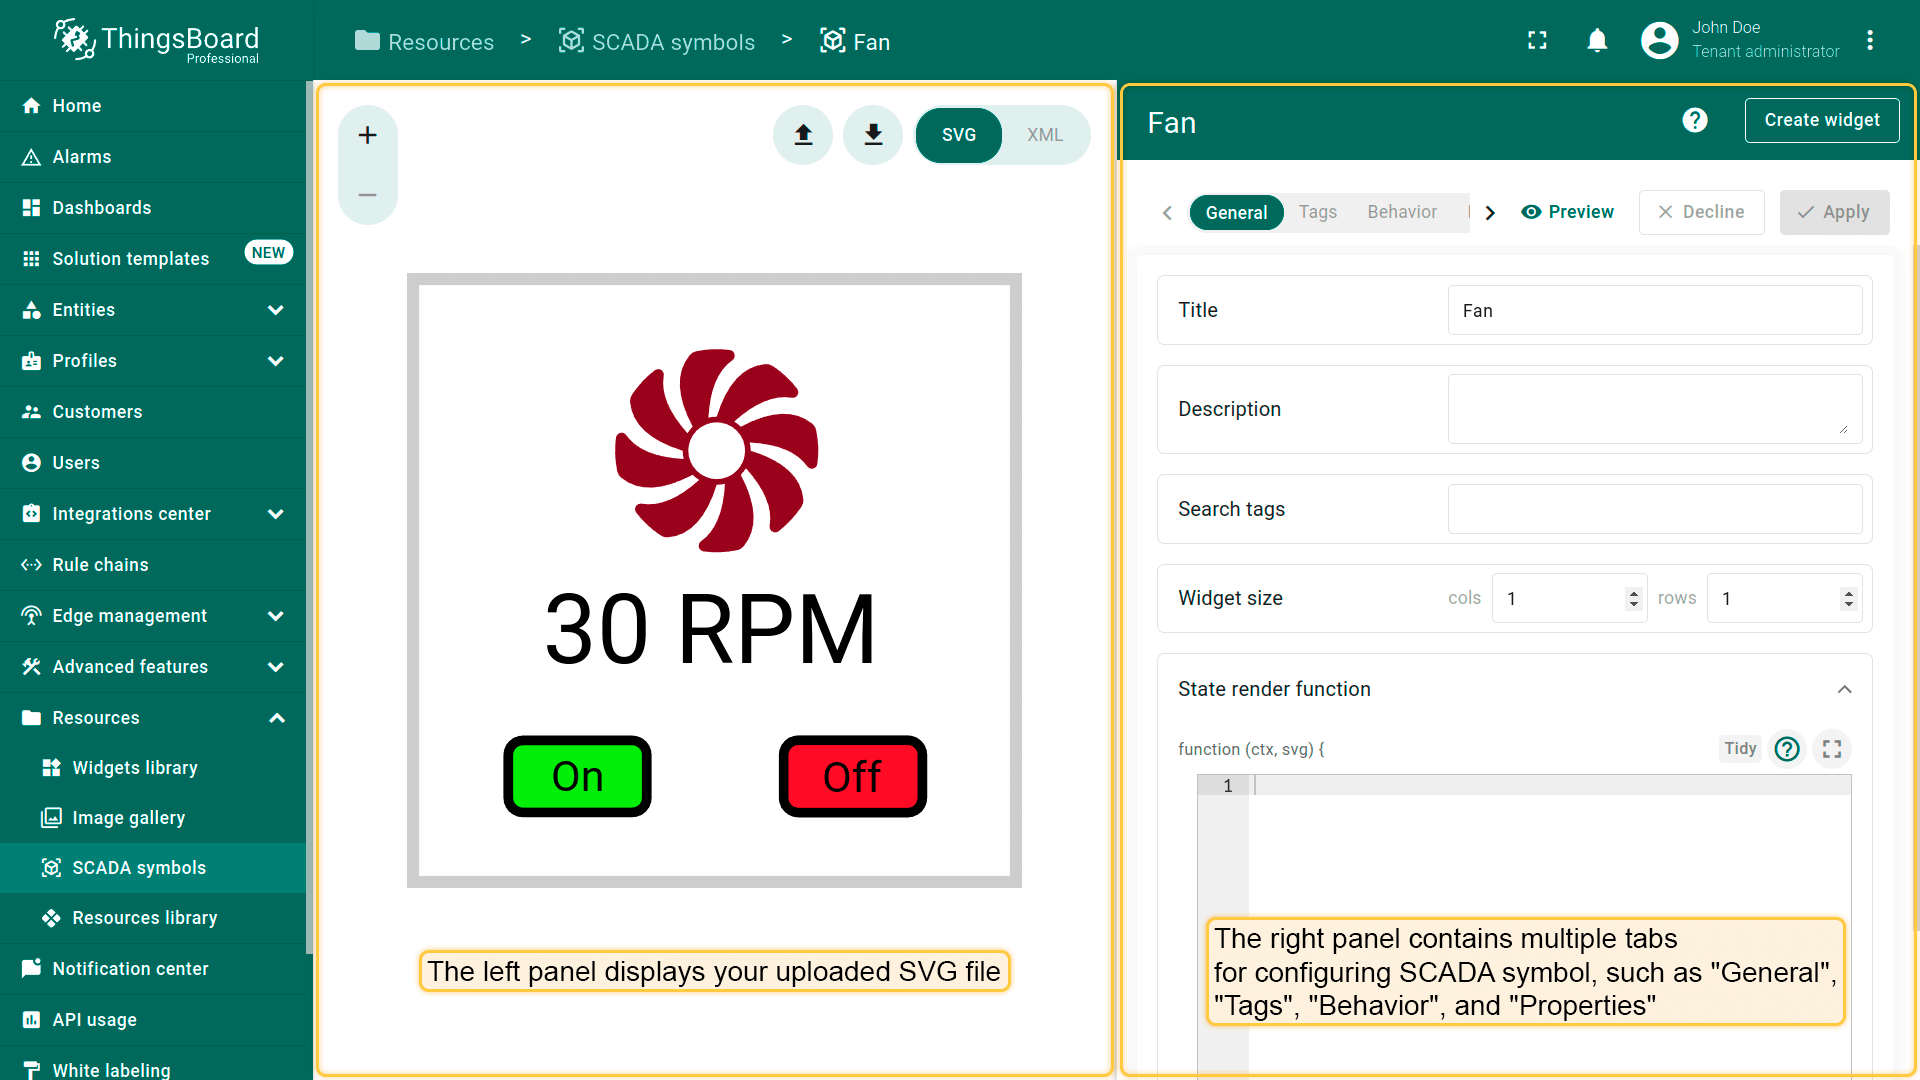Collapse the State render function section
Viewport: 1920px width, 1080px height.
[x=1844, y=689]
